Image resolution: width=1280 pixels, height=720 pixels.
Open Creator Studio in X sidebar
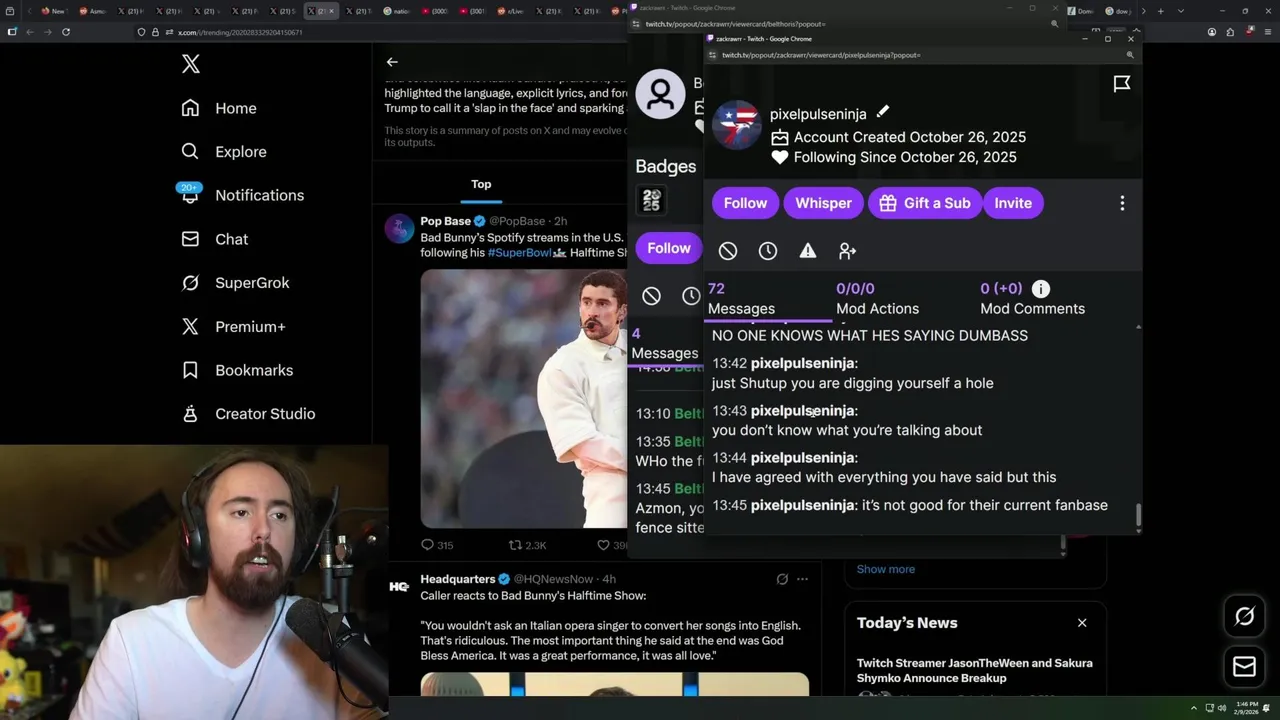[x=248, y=414]
